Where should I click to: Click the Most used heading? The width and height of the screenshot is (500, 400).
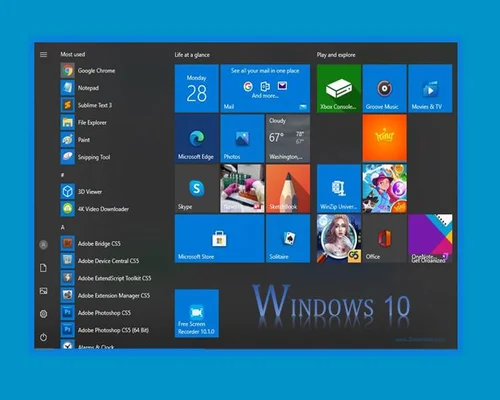[73, 54]
